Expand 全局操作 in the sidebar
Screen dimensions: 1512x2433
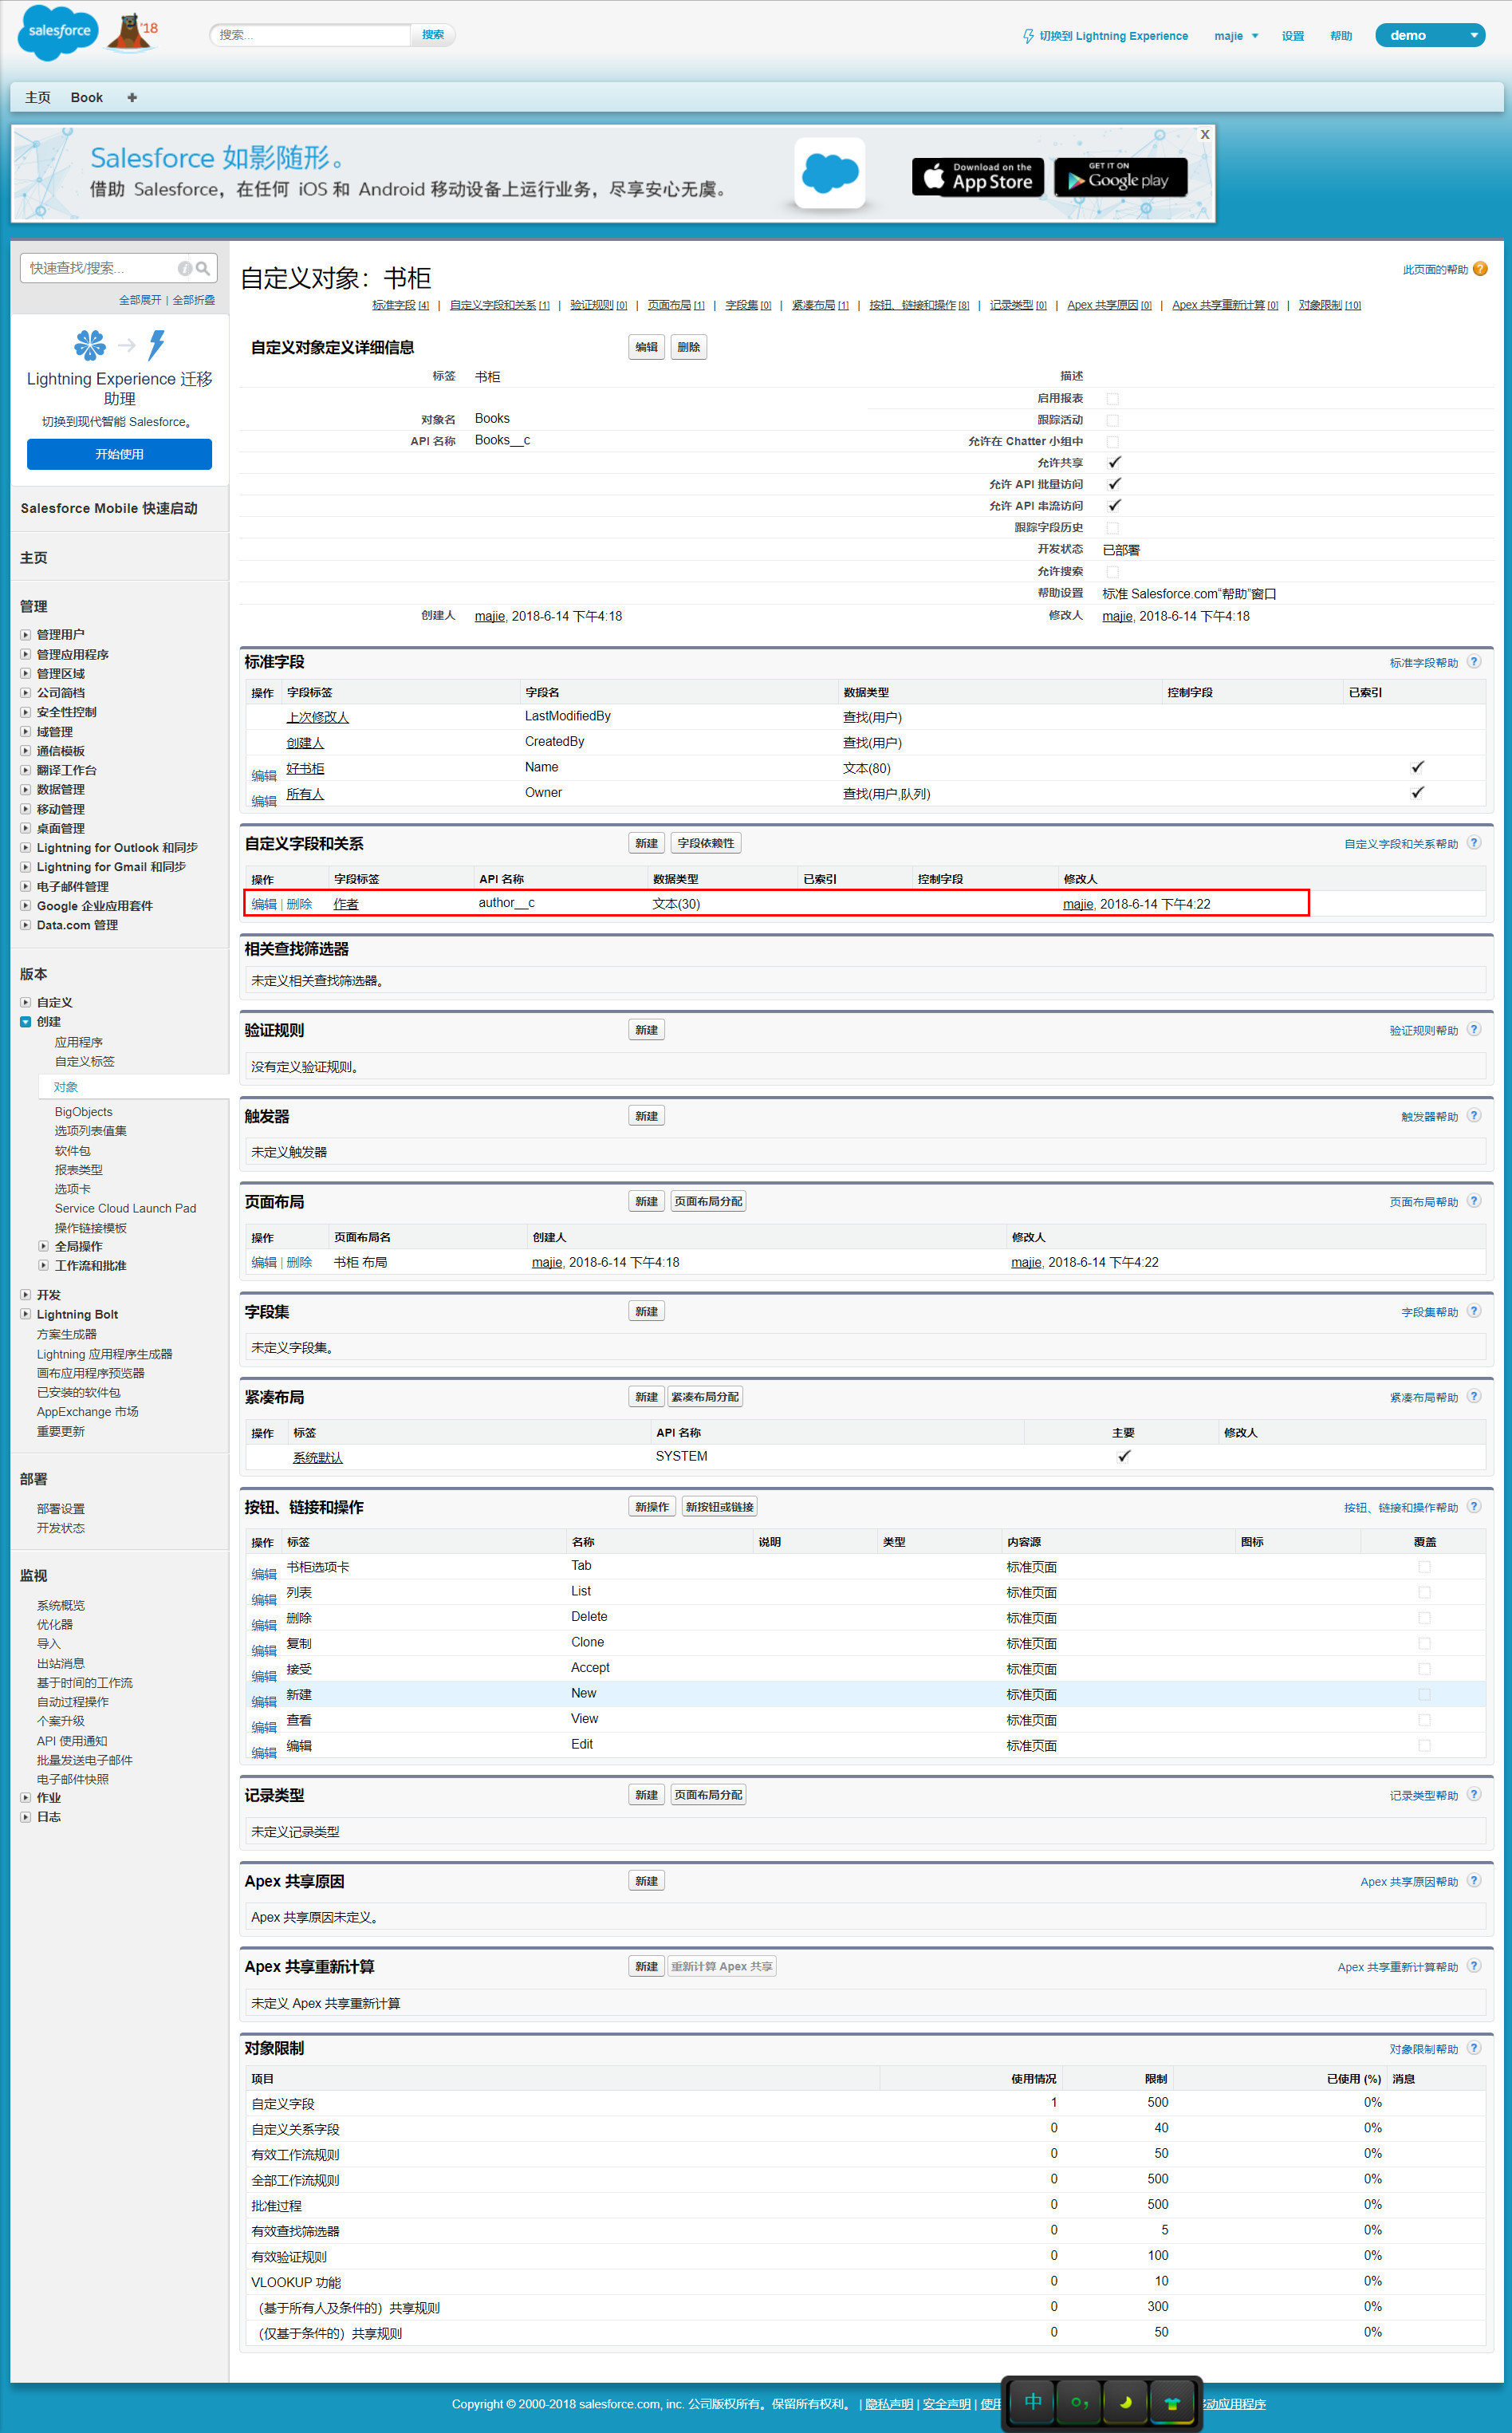click(43, 1246)
